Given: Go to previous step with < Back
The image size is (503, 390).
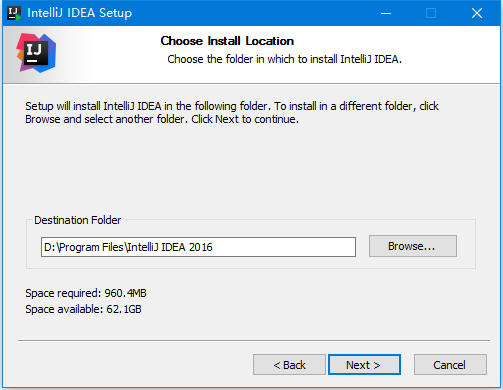Looking at the screenshot, I should (289, 365).
